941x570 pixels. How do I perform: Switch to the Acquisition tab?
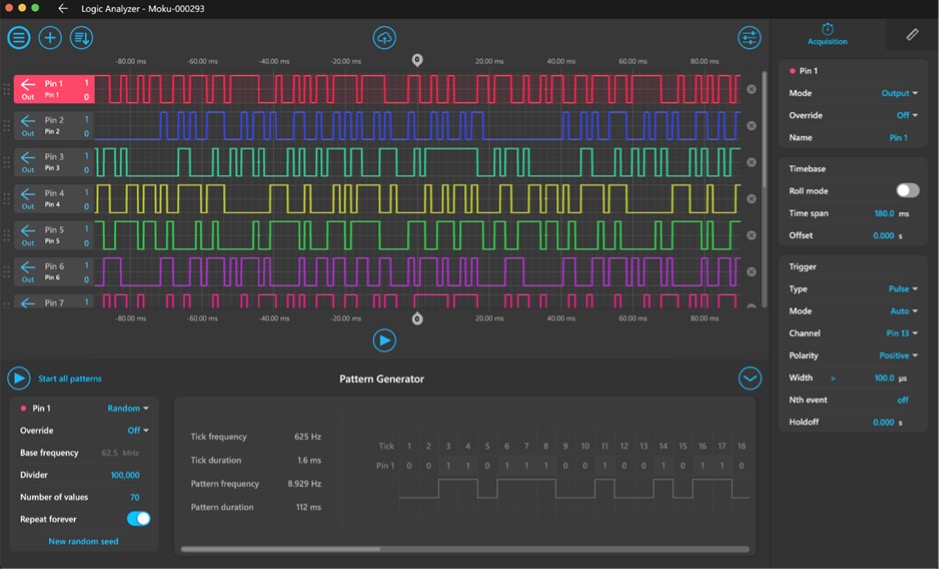[x=827, y=34]
